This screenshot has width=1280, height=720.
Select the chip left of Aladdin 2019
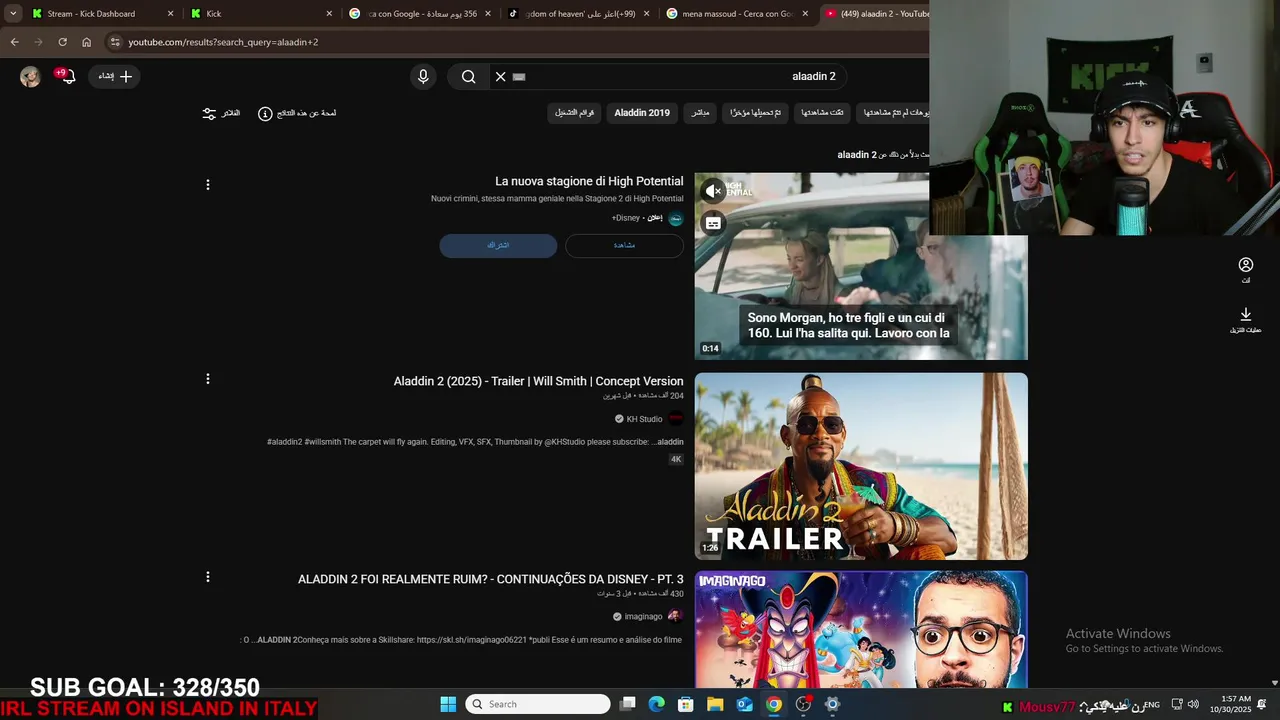575,113
